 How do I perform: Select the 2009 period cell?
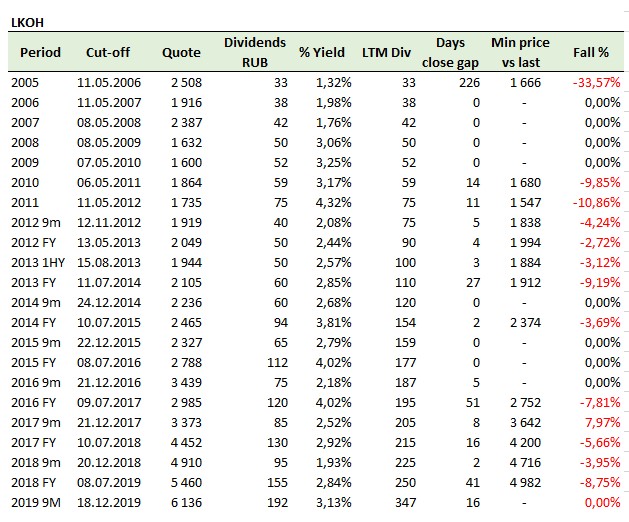click(25, 163)
